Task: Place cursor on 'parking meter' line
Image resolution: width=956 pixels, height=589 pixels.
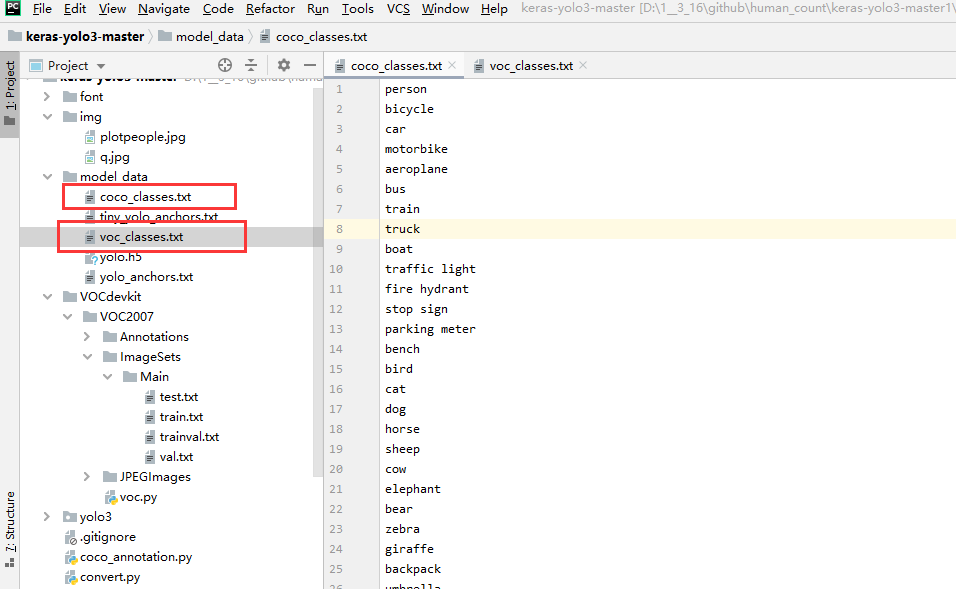Action: tap(430, 329)
